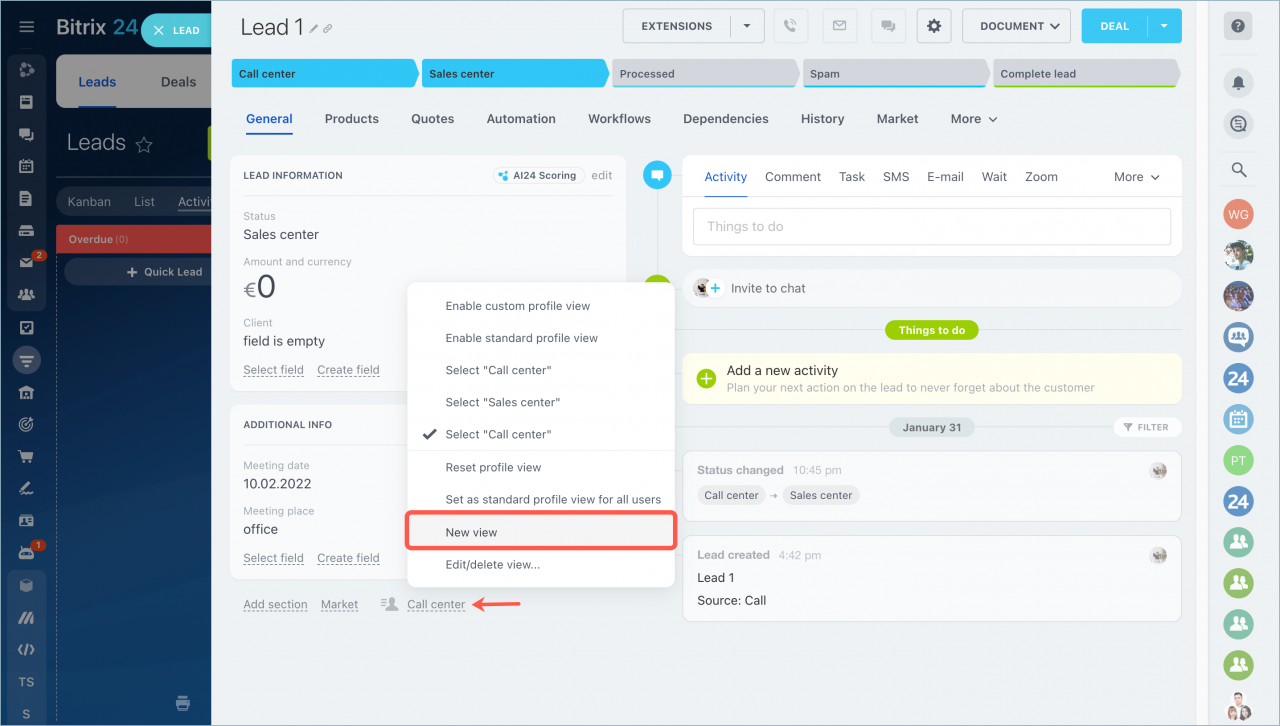Open the Deals tab in background page
Screen dimensions: 1280x726
(179, 82)
